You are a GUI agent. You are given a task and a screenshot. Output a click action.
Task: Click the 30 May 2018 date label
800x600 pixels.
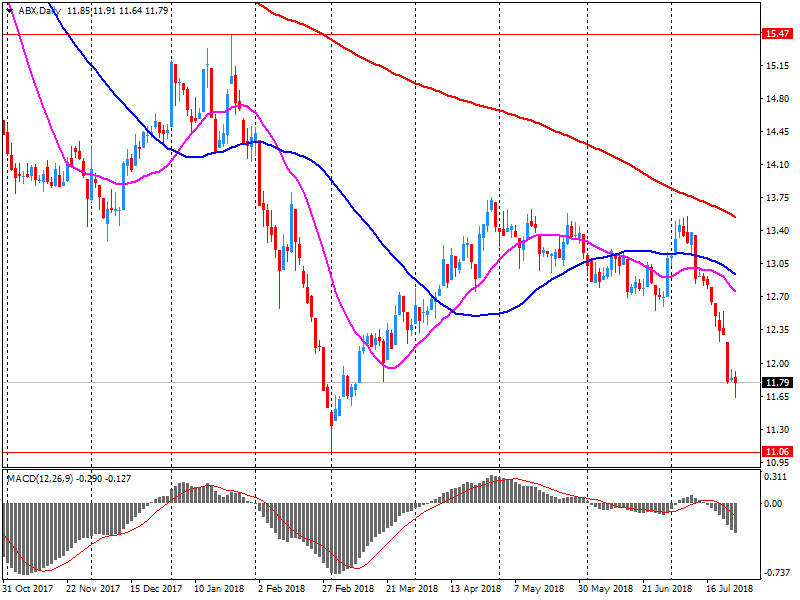click(606, 588)
